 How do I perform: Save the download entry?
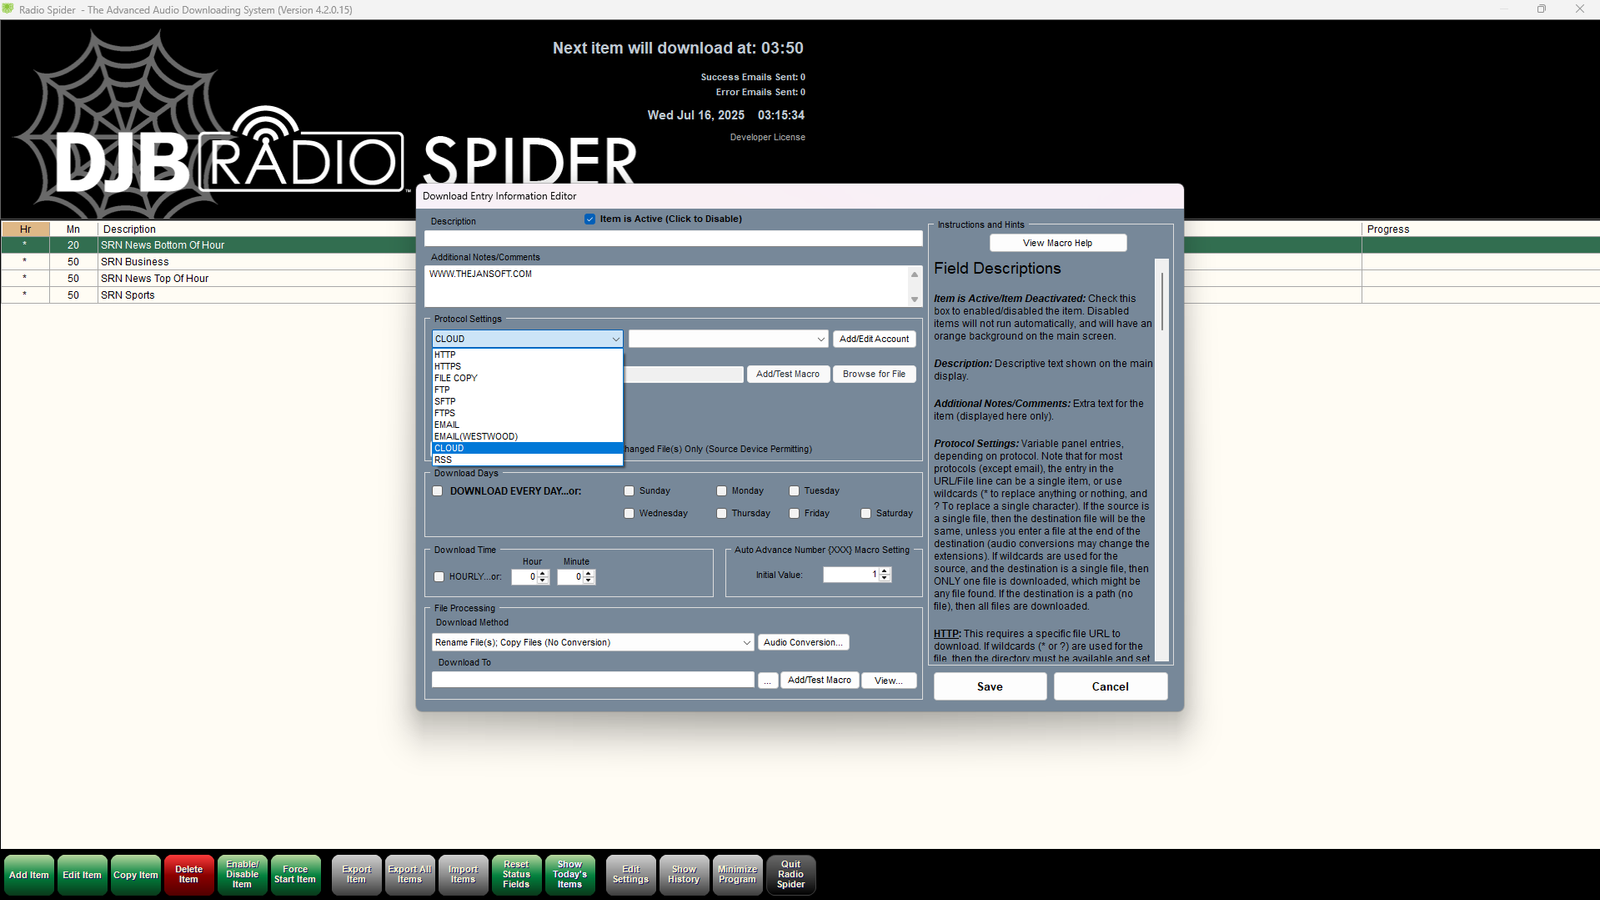click(990, 686)
